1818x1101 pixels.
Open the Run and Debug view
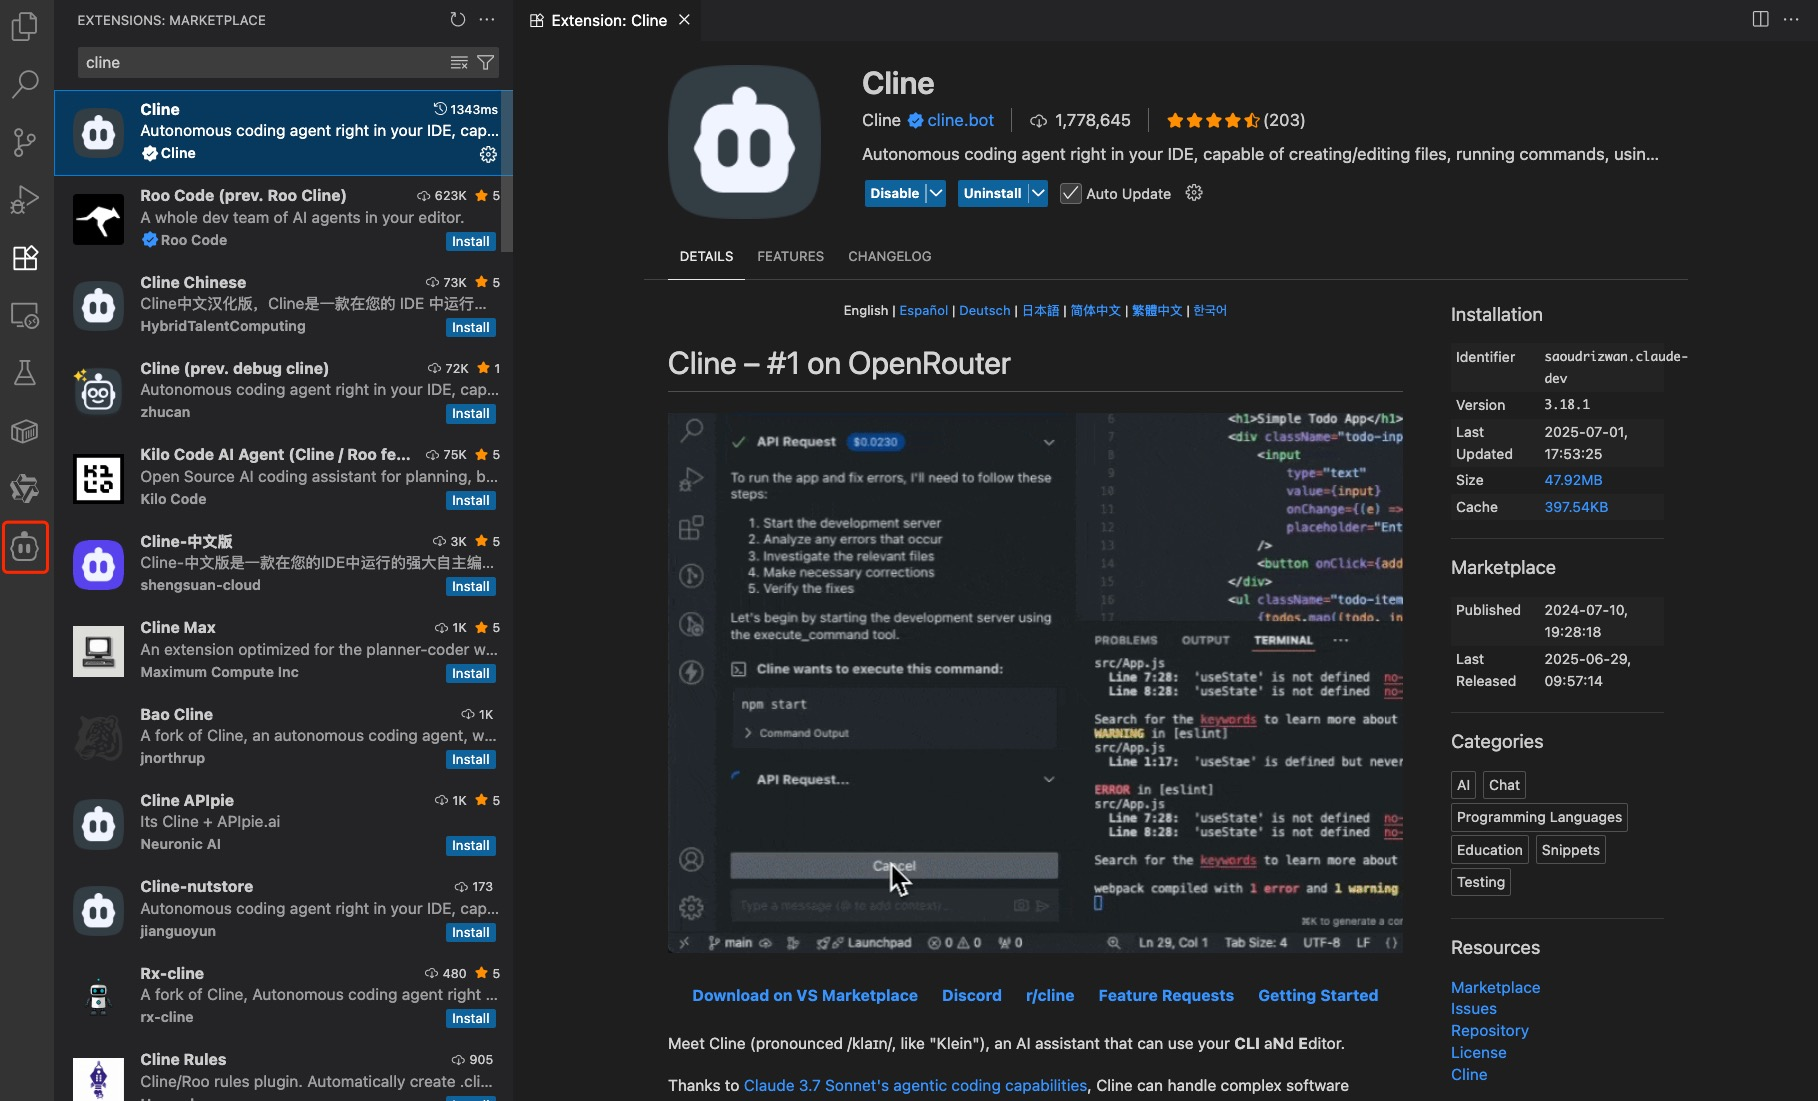(x=25, y=200)
